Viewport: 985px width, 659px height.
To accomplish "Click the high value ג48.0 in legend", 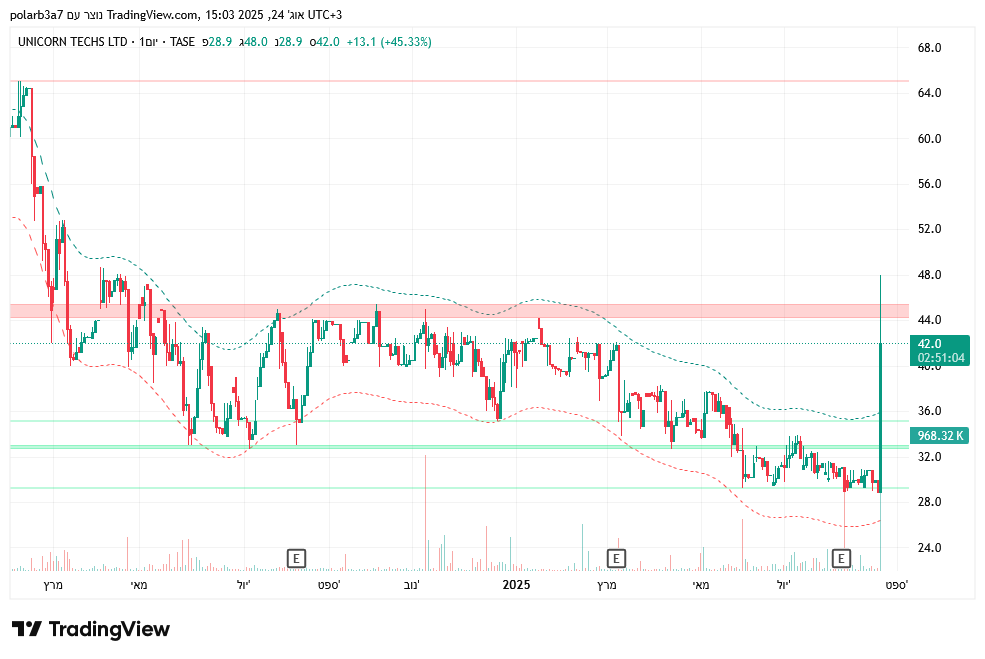I will click(254, 42).
